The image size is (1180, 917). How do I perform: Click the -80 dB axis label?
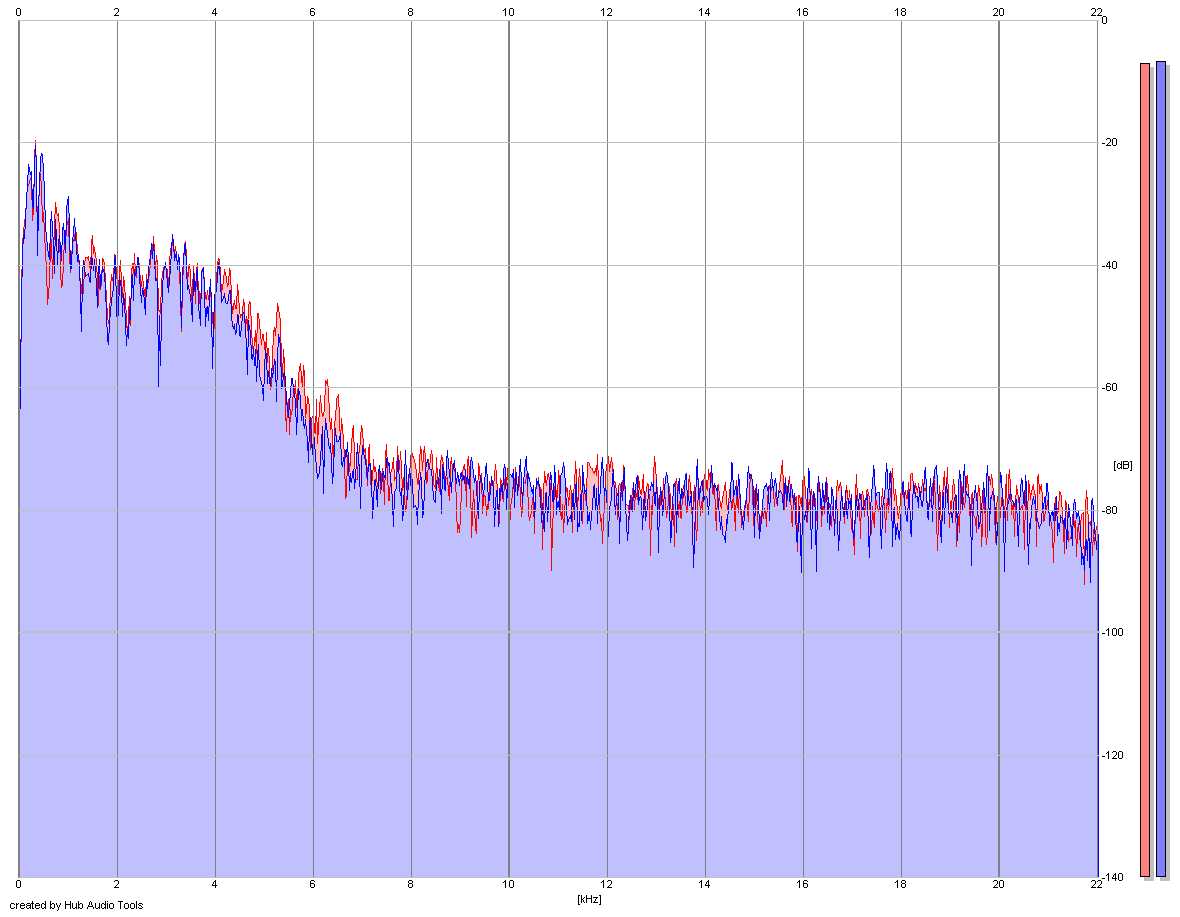[1110, 511]
